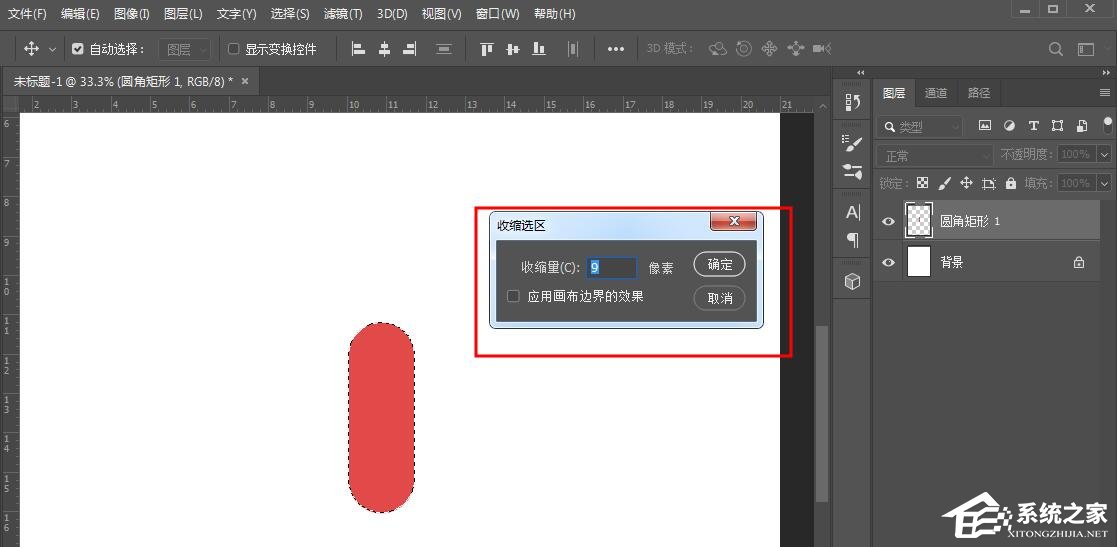Uncheck the 自动选择 checkbox

78,49
